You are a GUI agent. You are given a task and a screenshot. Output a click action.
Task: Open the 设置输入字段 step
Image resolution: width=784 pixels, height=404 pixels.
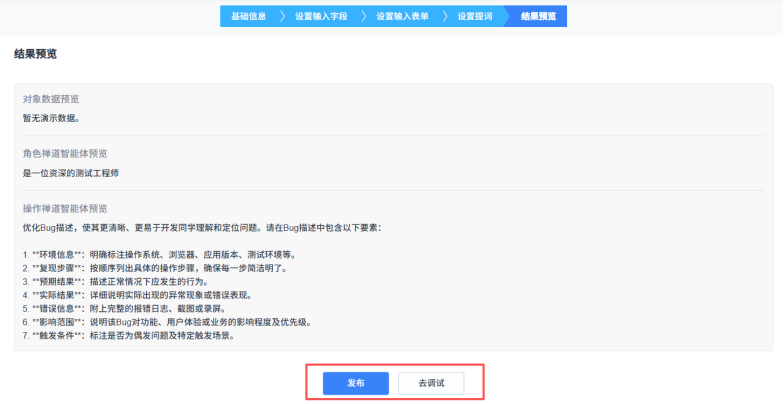coord(321,16)
